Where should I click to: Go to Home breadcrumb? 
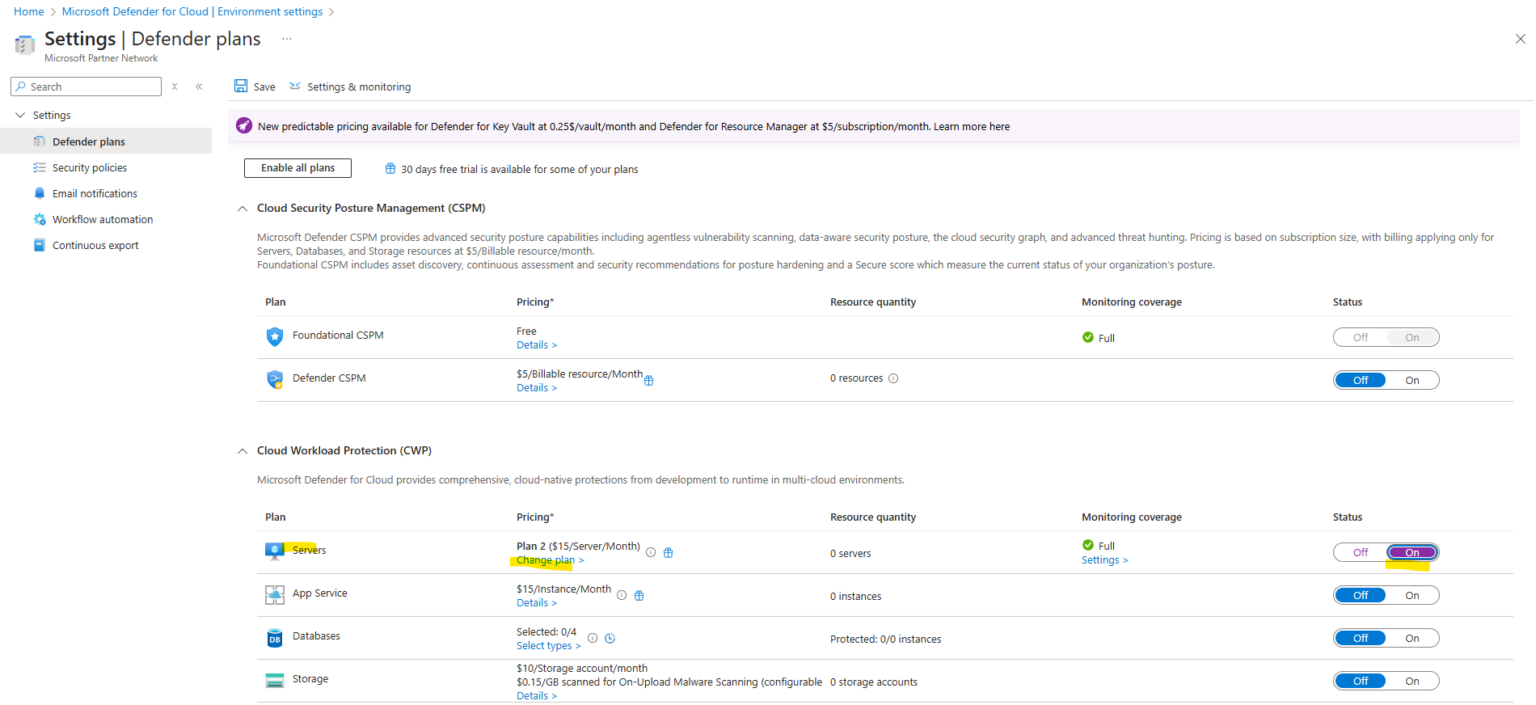[x=28, y=12]
